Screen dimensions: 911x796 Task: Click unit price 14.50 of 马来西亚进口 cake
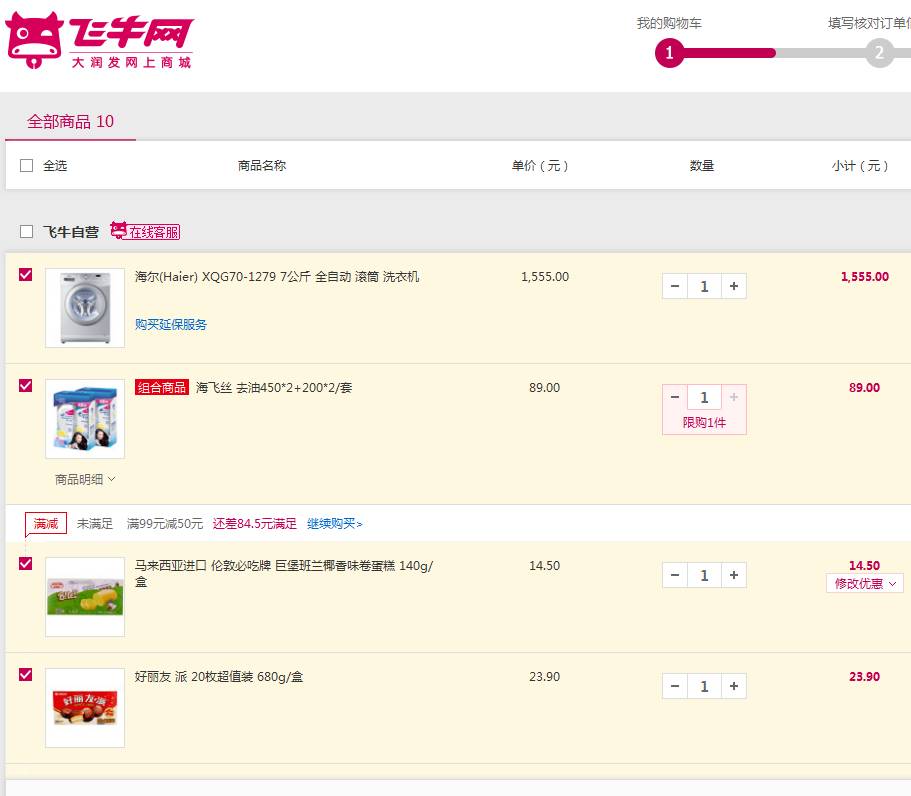[544, 566]
